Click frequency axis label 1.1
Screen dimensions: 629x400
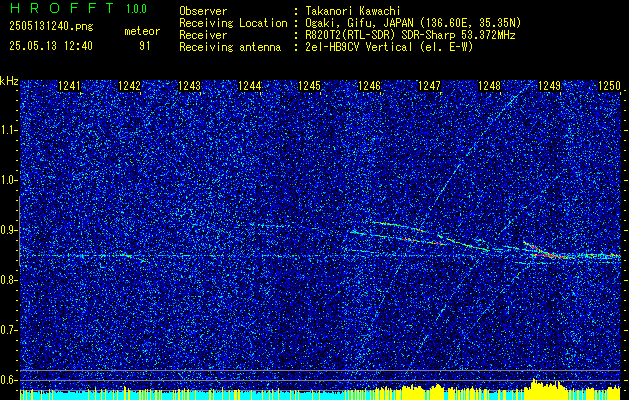tap(8, 130)
